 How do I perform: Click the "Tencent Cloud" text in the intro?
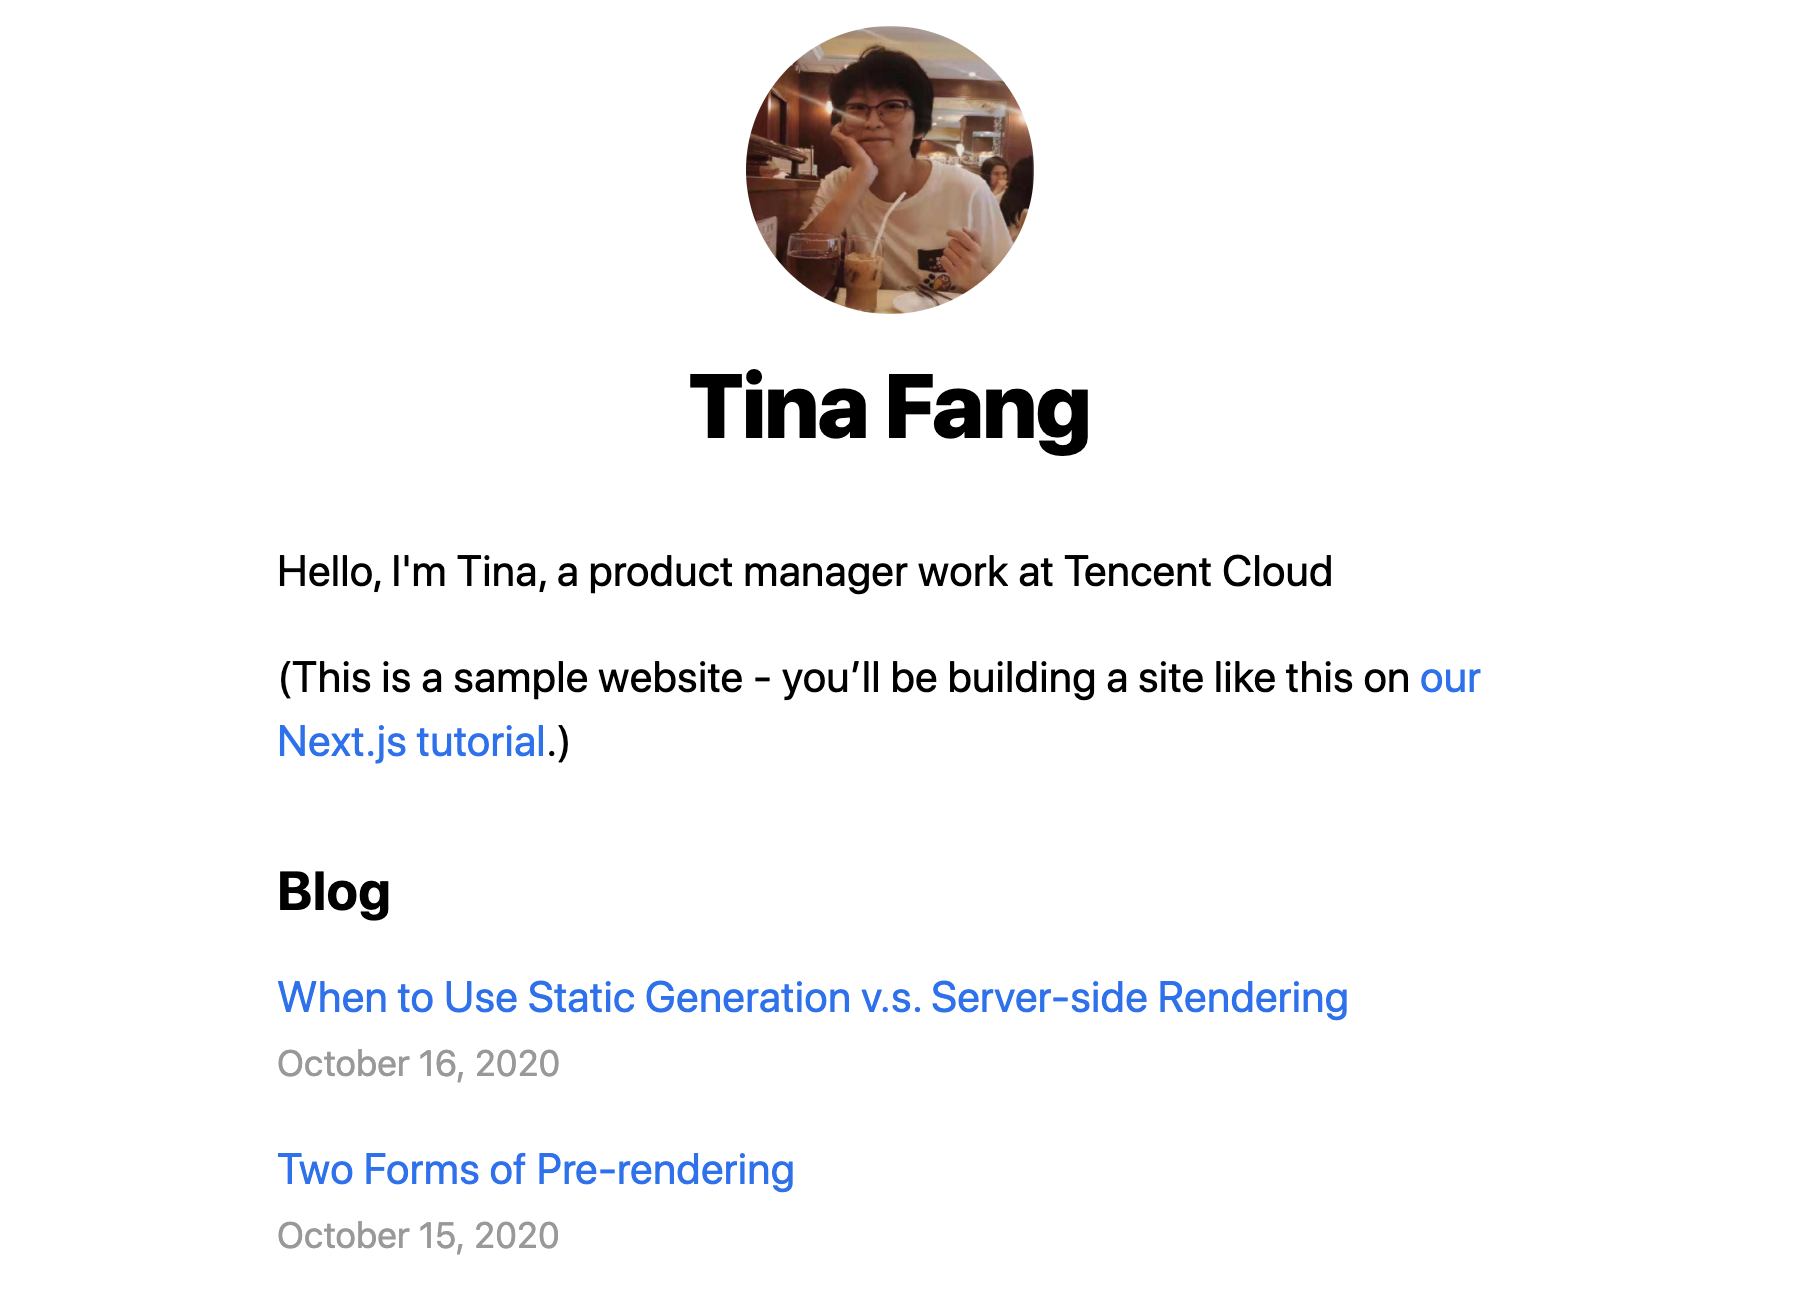coord(1197,572)
